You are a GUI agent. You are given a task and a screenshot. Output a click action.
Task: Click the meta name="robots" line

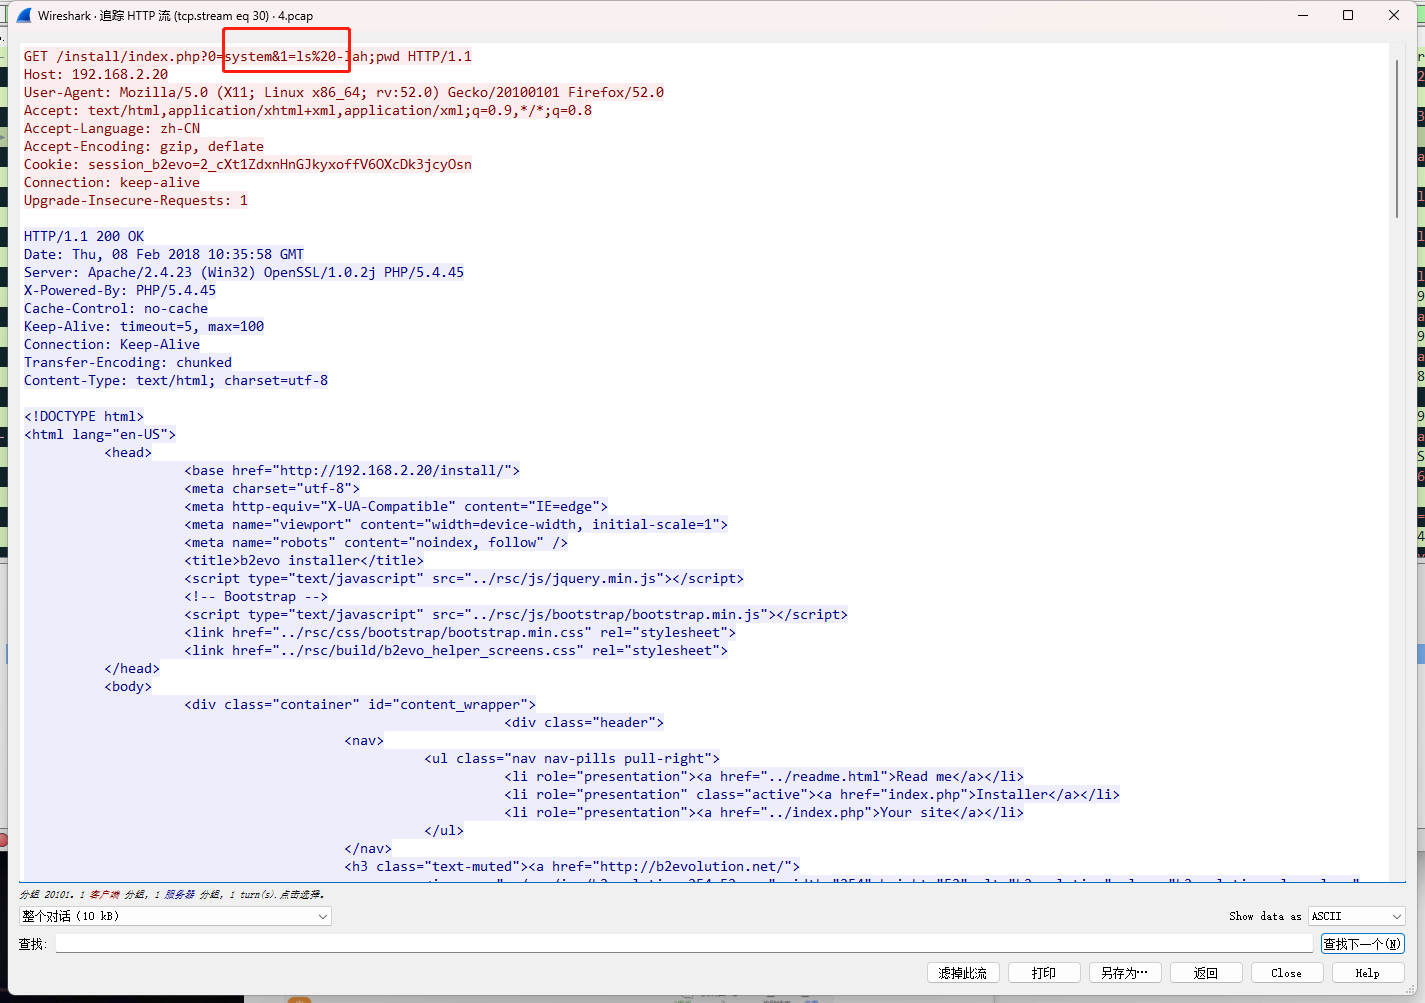click(x=376, y=542)
